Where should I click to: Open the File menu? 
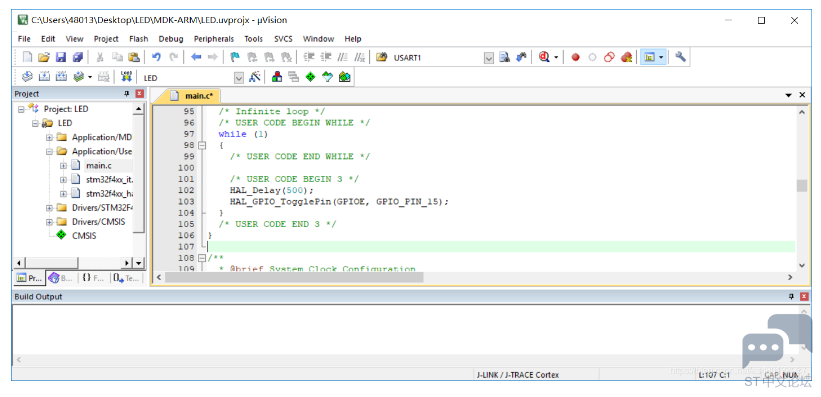pos(24,39)
